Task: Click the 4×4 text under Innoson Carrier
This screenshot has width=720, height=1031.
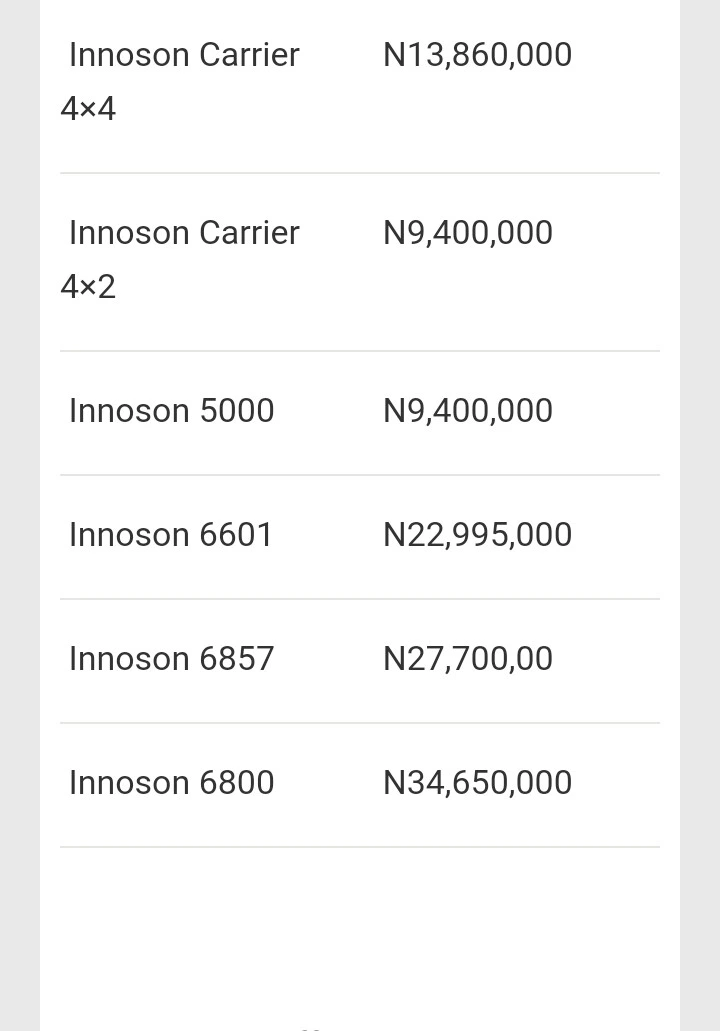Action: (88, 108)
